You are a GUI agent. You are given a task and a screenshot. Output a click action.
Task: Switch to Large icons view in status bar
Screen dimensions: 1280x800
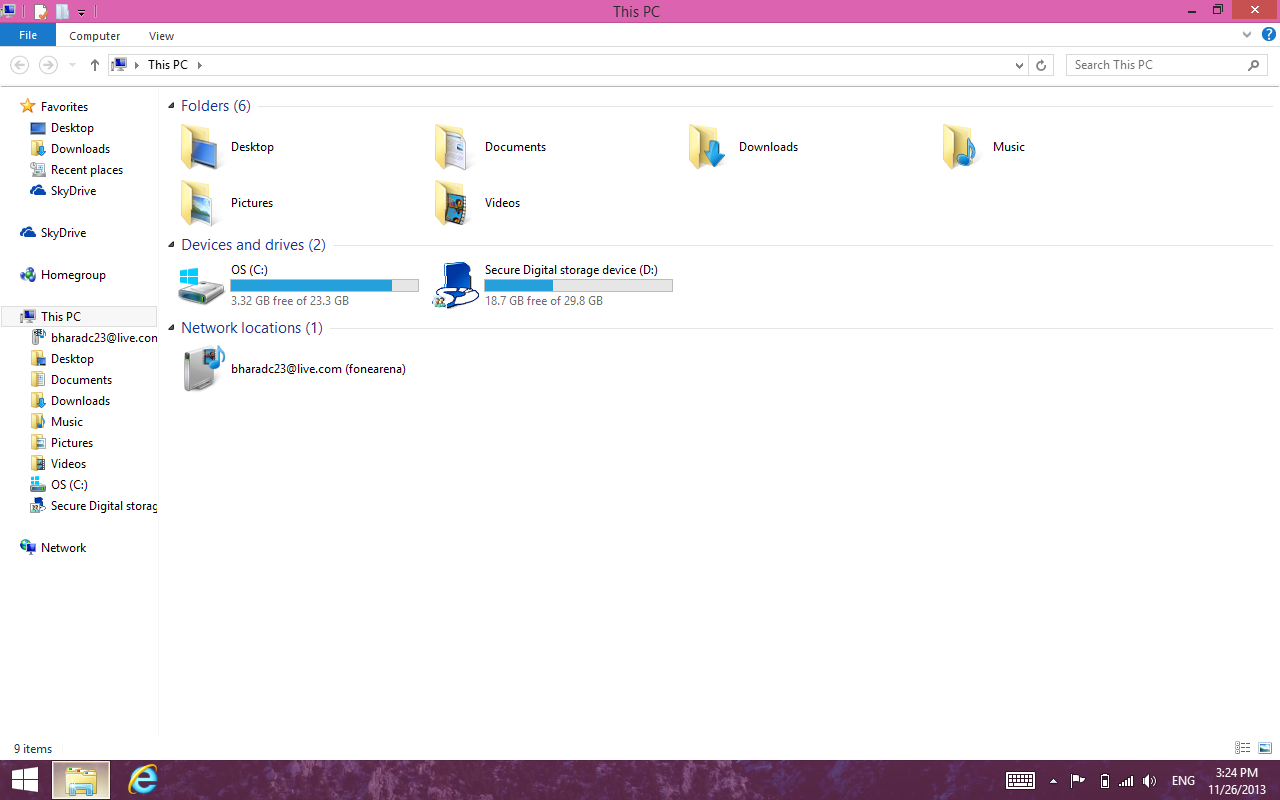(x=1265, y=748)
